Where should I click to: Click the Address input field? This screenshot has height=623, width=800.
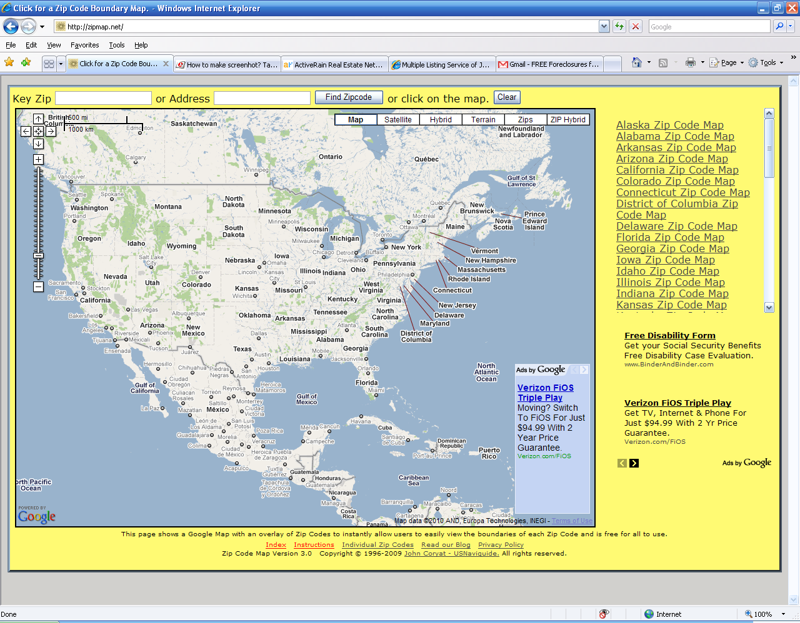pyautogui.click(x=262, y=98)
